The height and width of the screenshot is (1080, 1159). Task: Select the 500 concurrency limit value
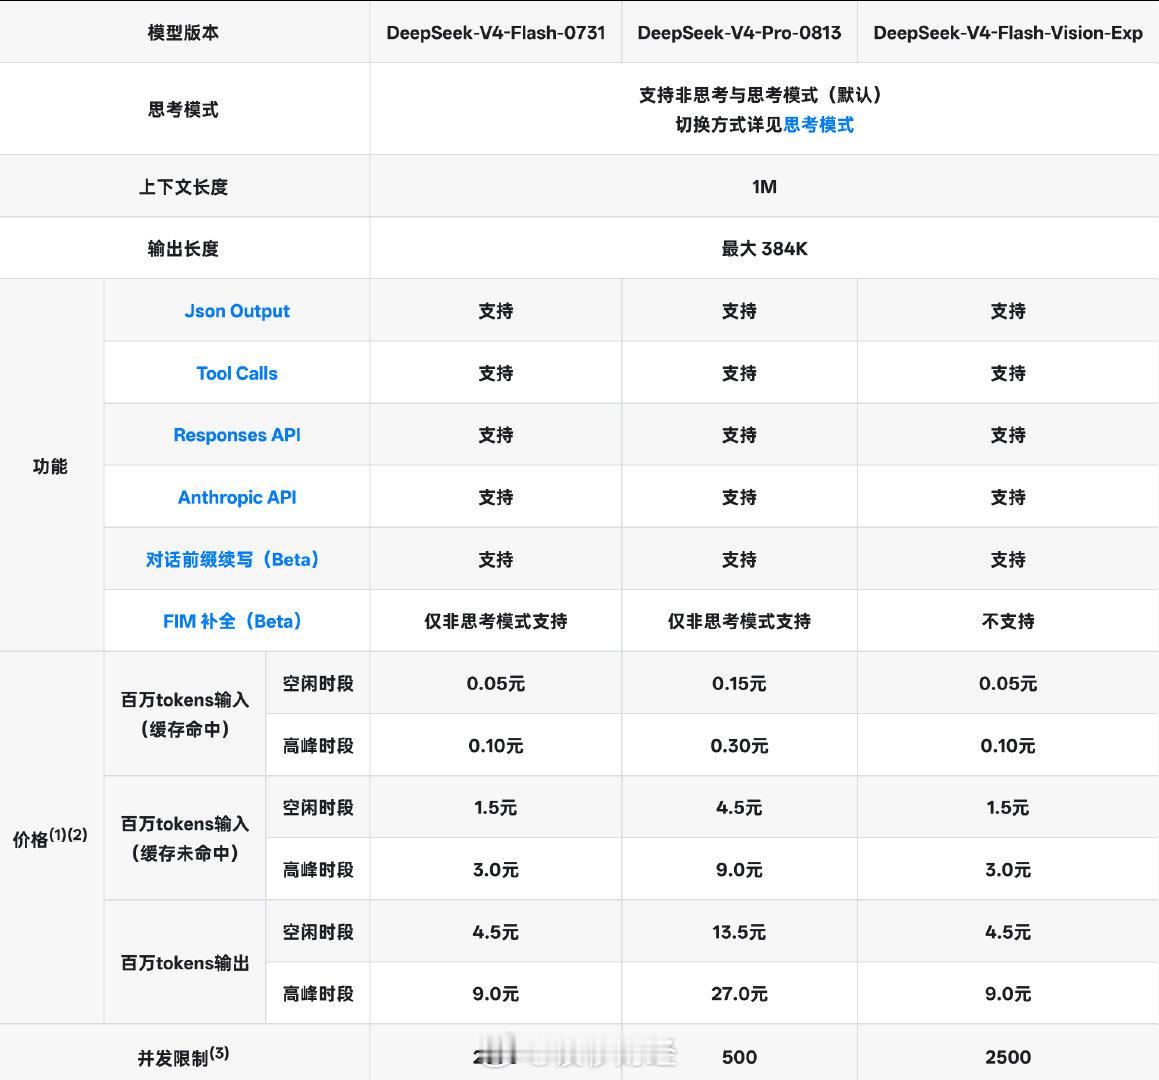coord(739,1057)
